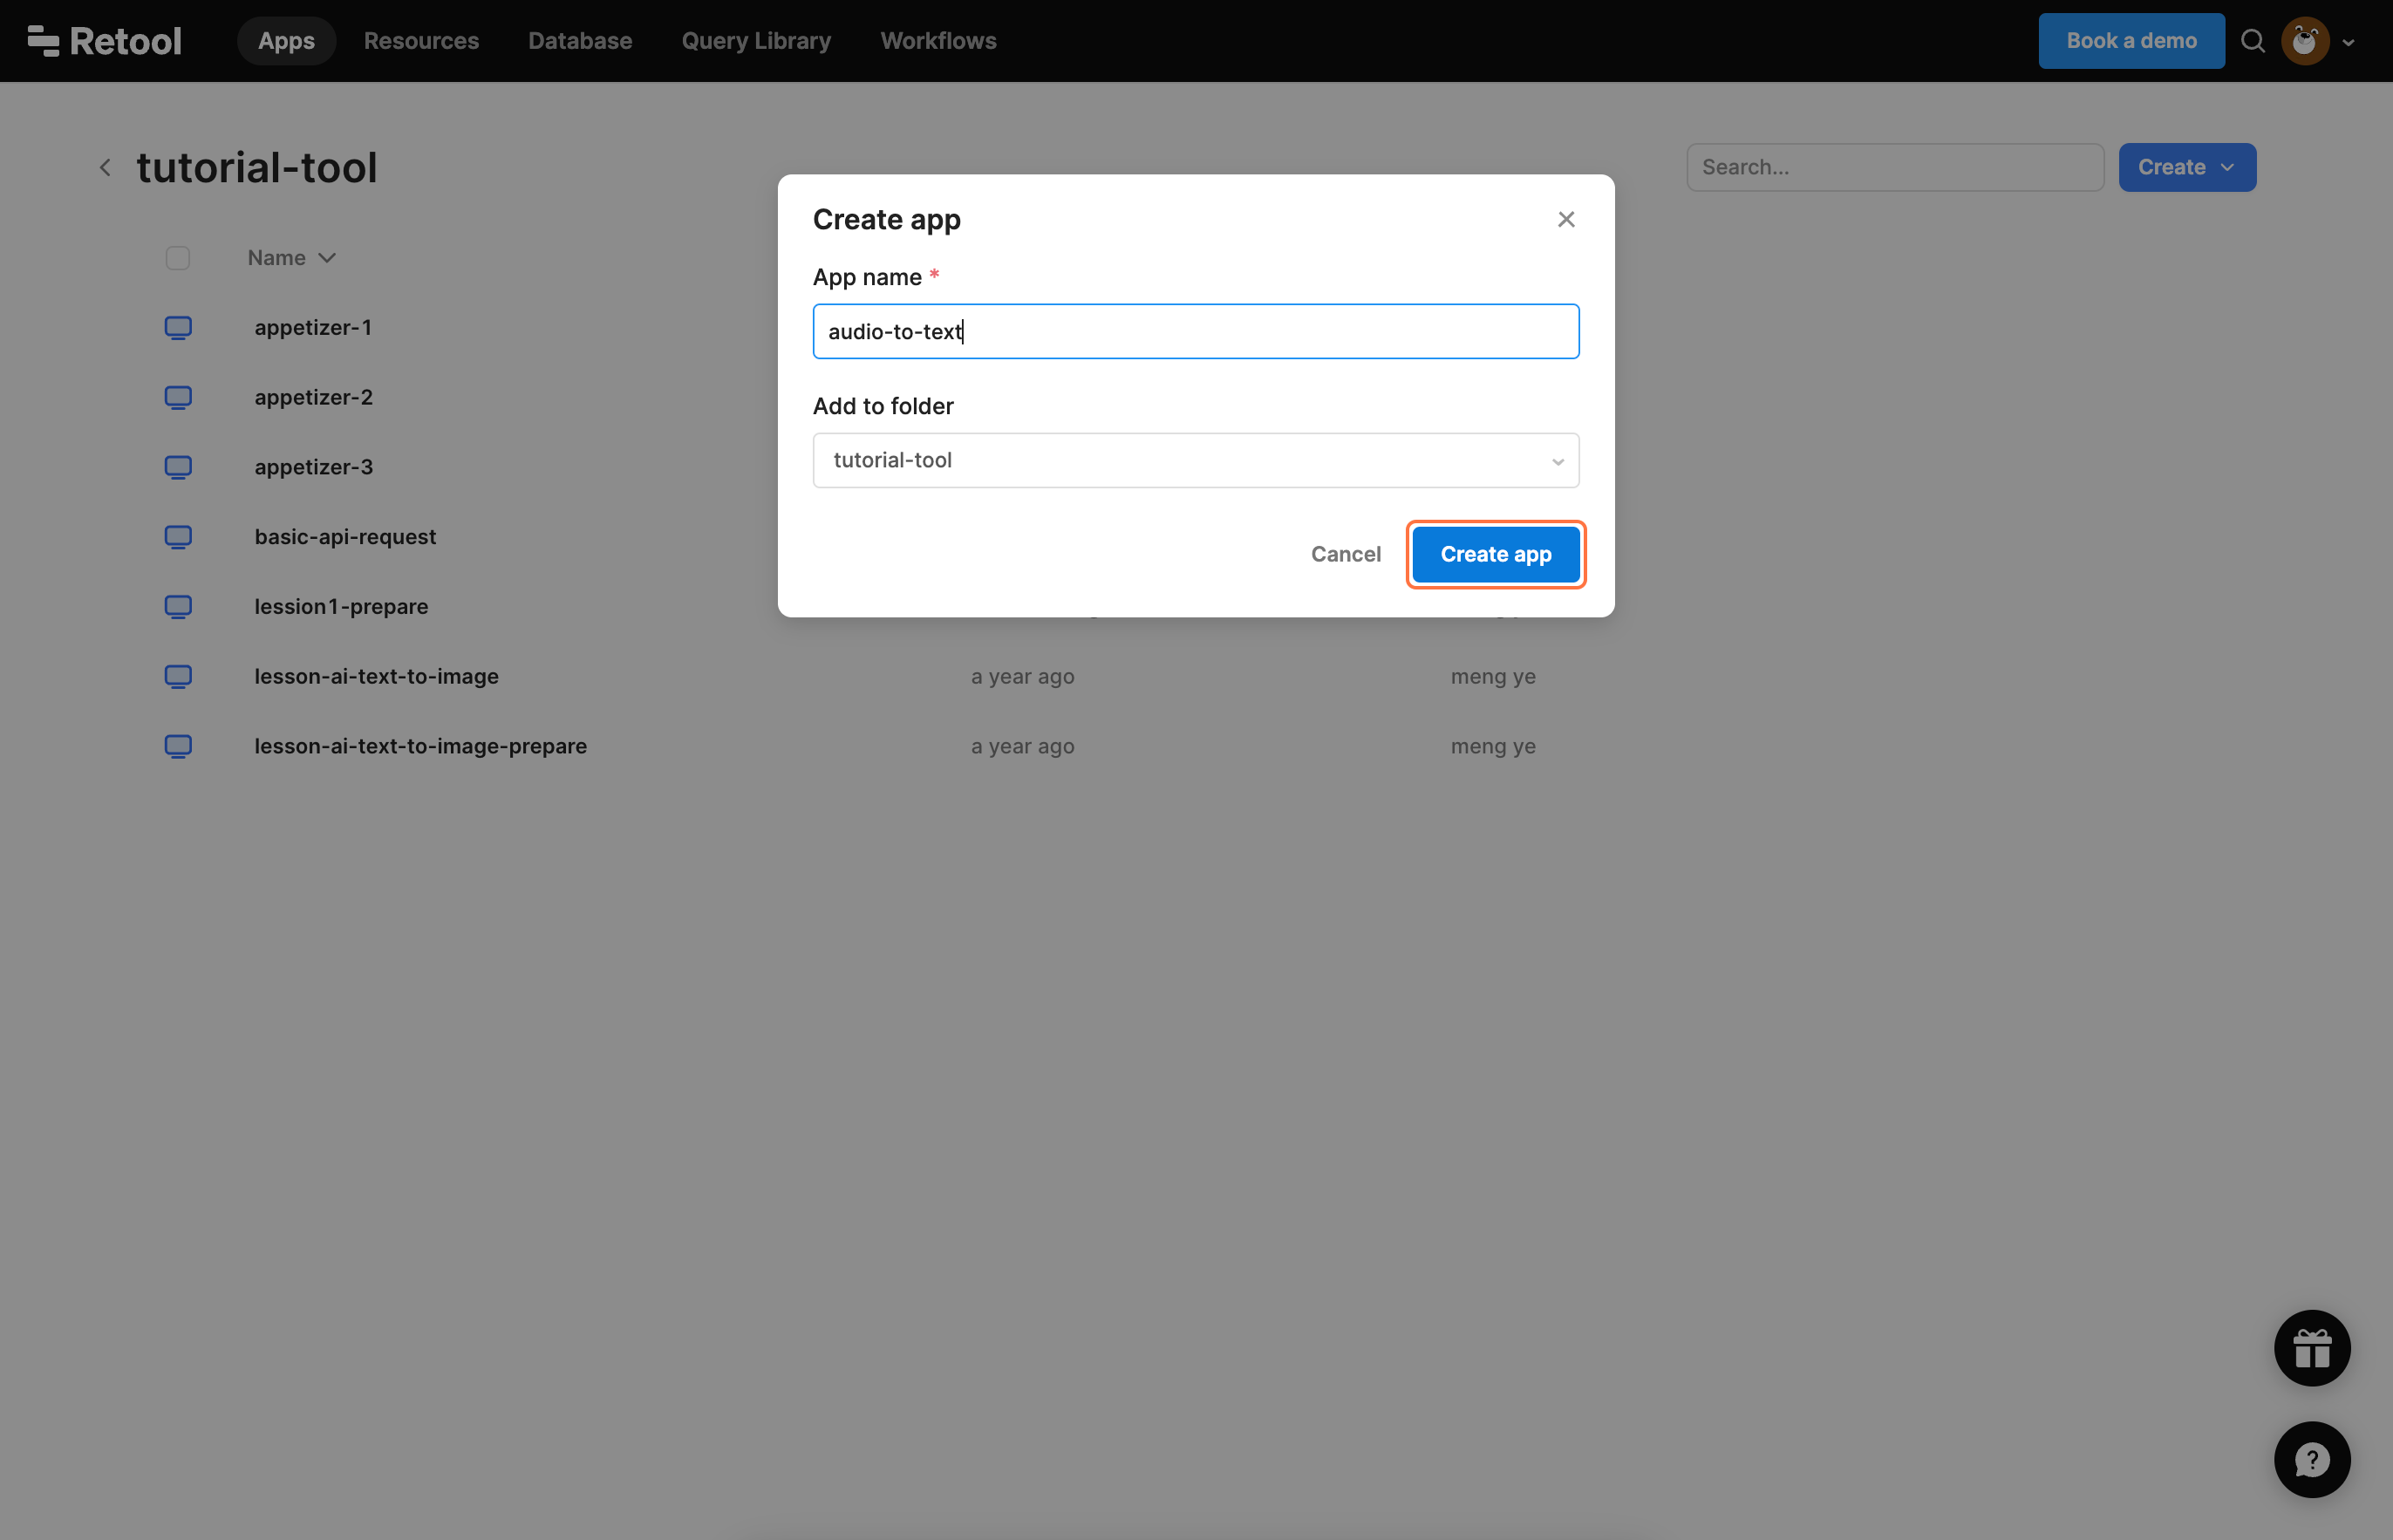2393x1540 pixels.
Task: Open the gift rewards icon
Action: (x=2311, y=1348)
